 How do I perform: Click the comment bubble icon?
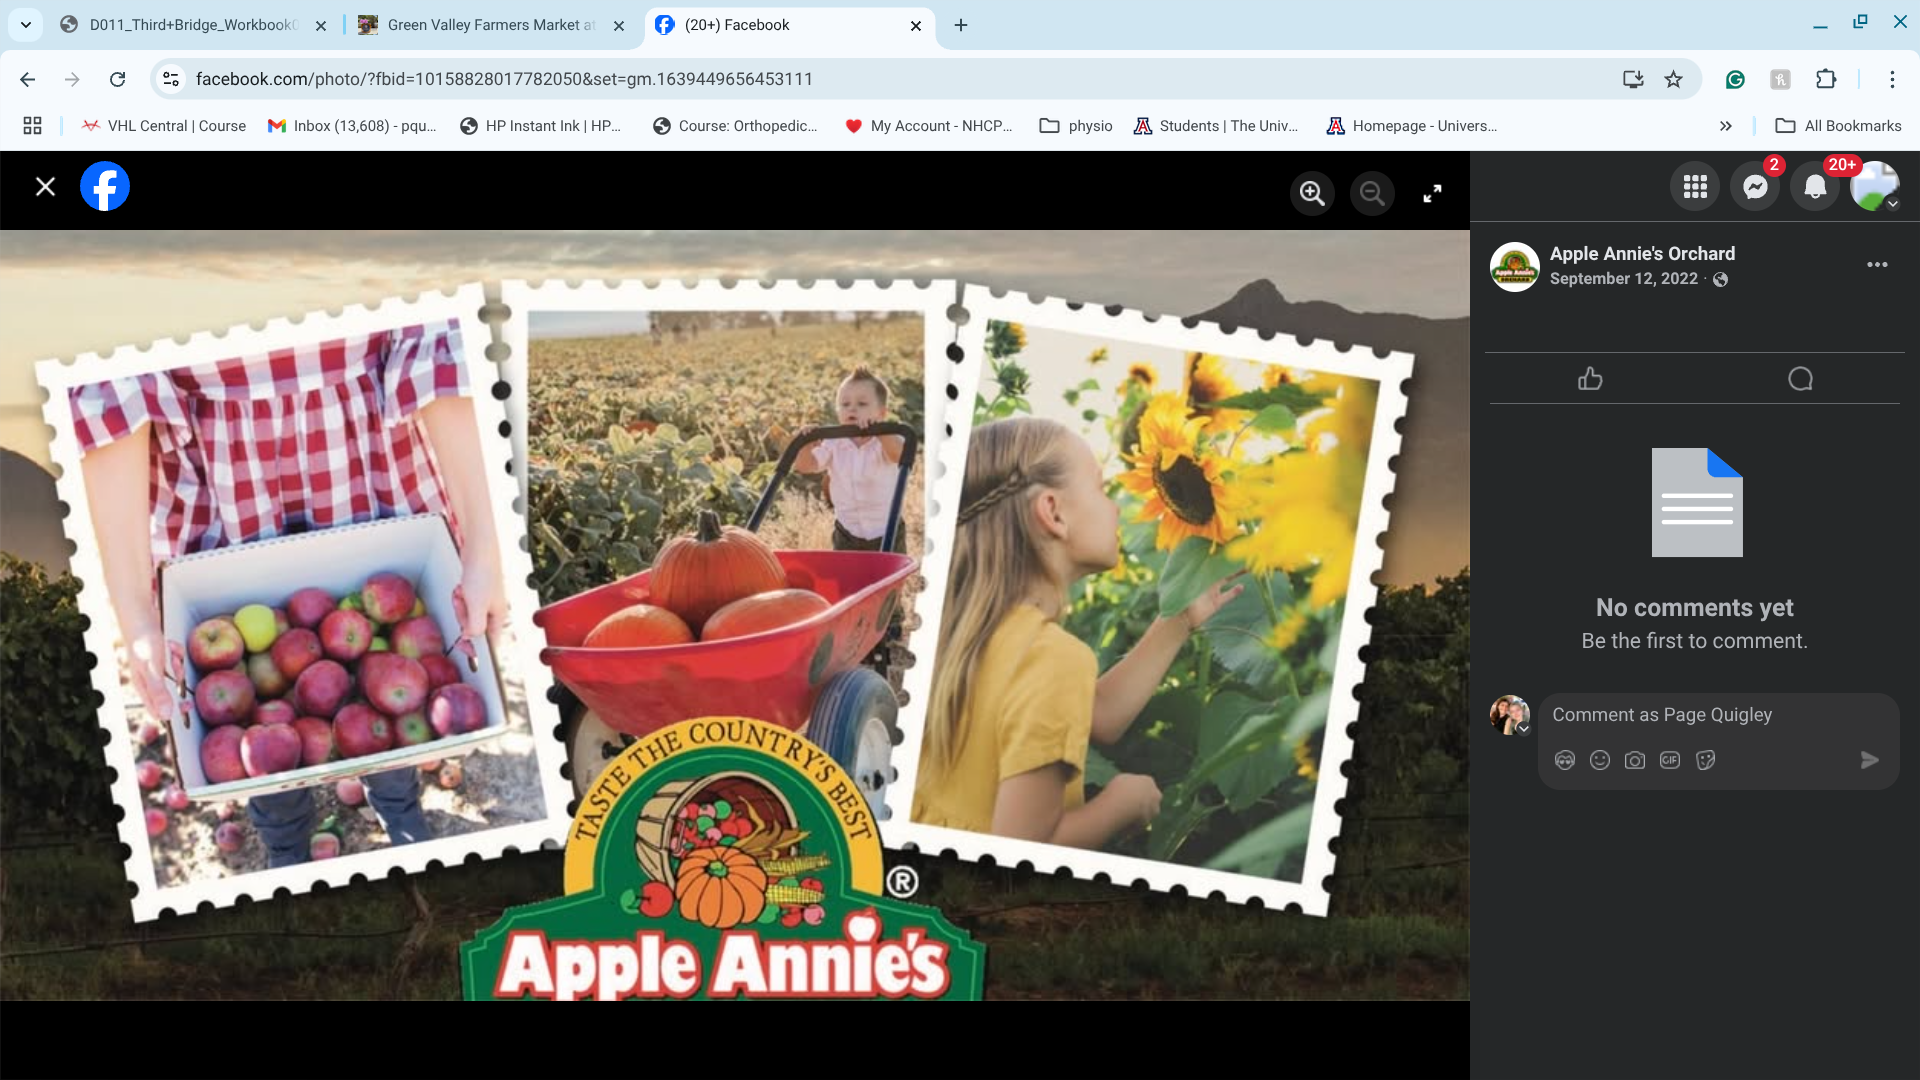[x=1800, y=379]
